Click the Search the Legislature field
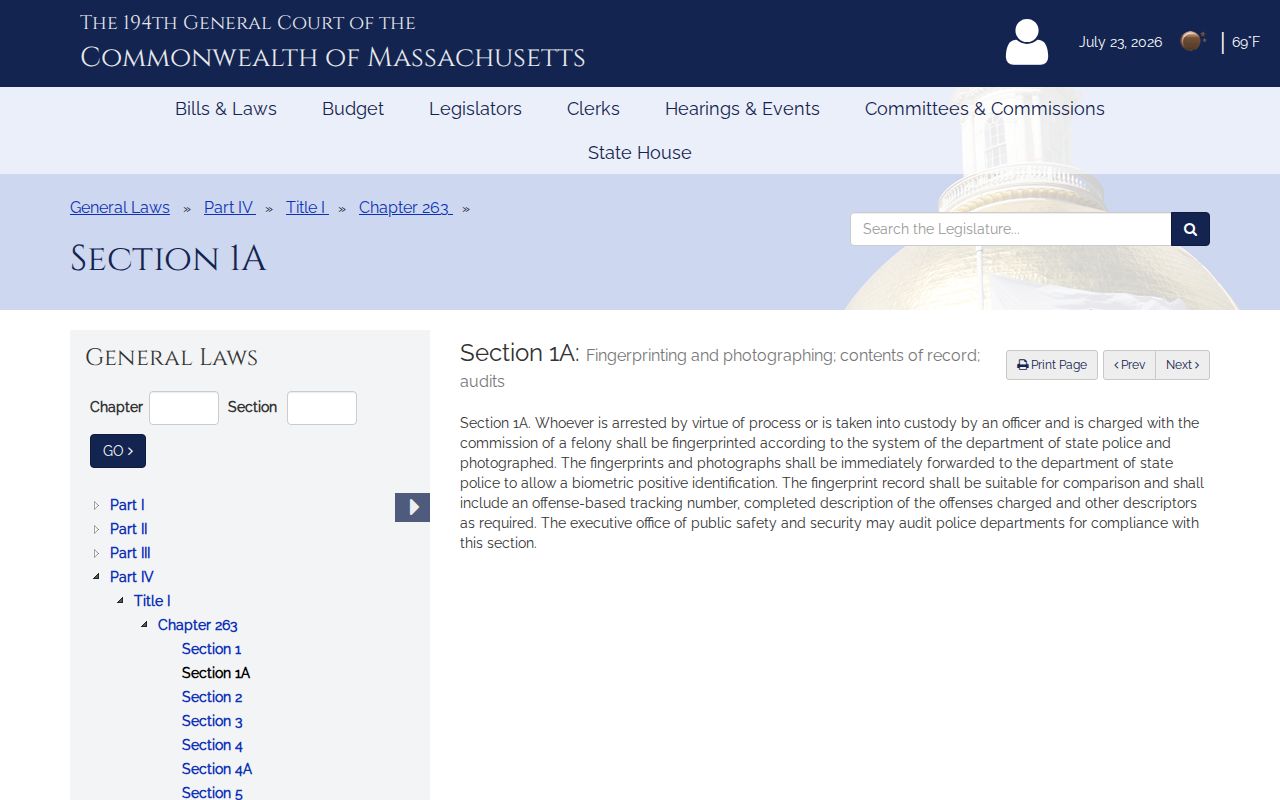The width and height of the screenshot is (1280, 800). [x=1010, y=229]
